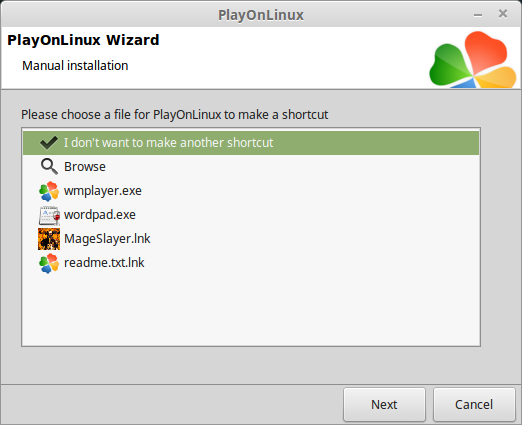Pick MageSlayer.lnk for the shortcut
Screen dimensions: 522x425
(251, 239)
